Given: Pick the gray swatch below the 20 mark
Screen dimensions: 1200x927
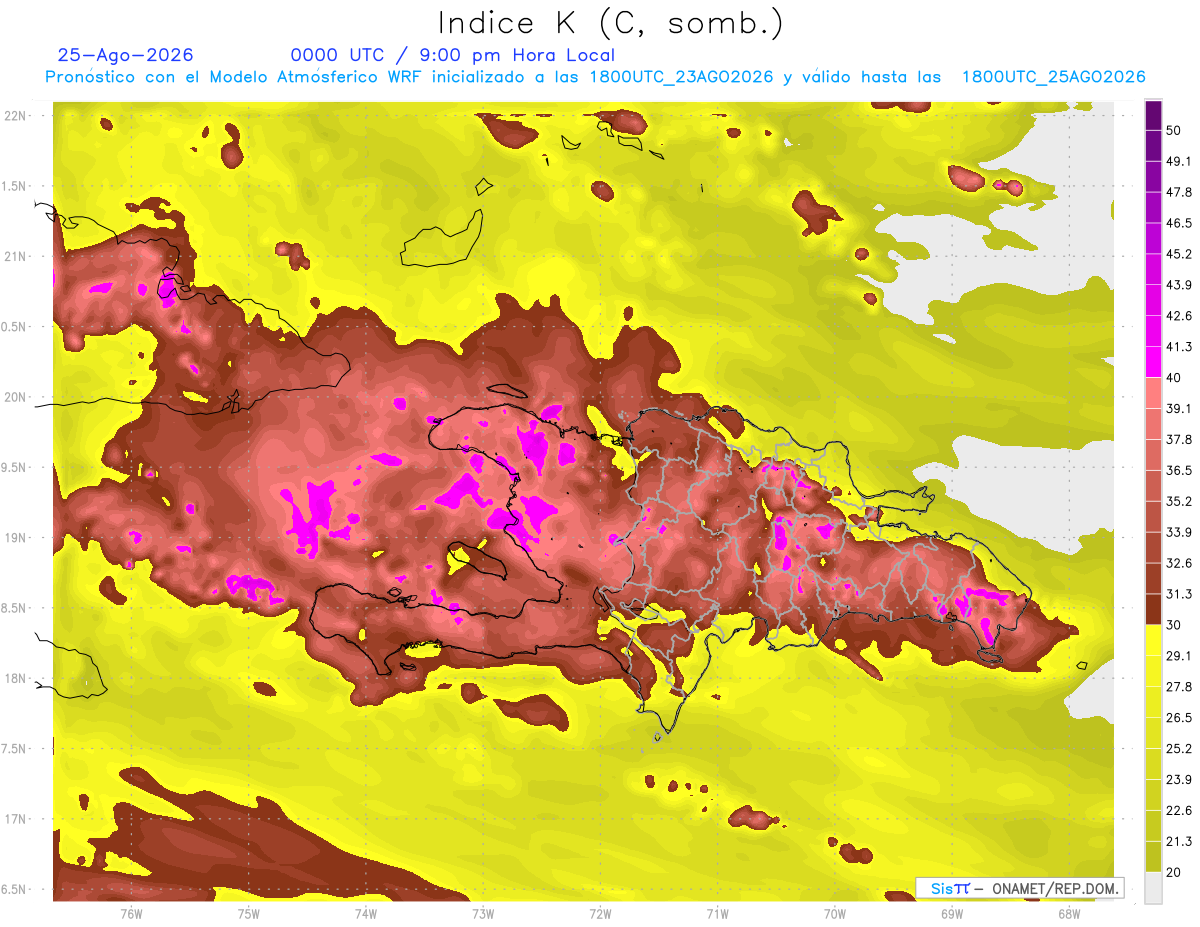Looking at the screenshot, I should pos(1153,888).
